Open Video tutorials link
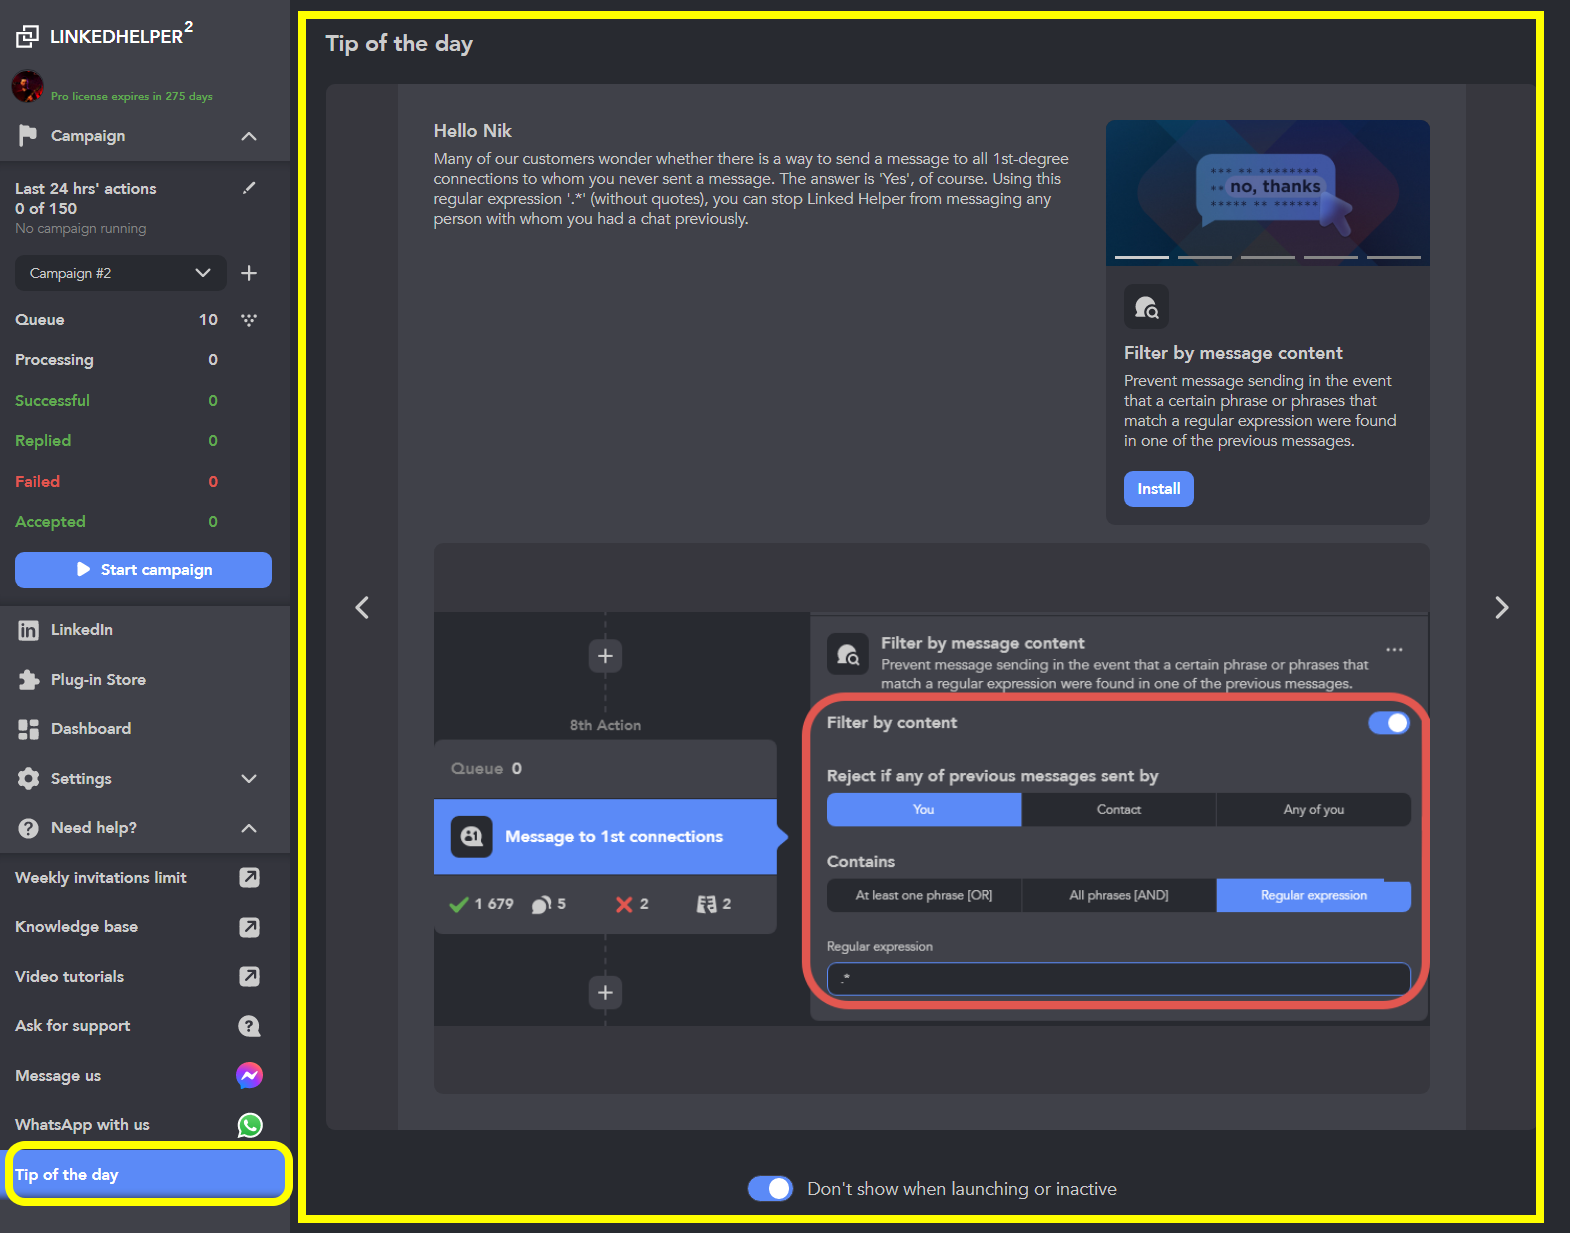1570x1233 pixels. click(x=70, y=976)
